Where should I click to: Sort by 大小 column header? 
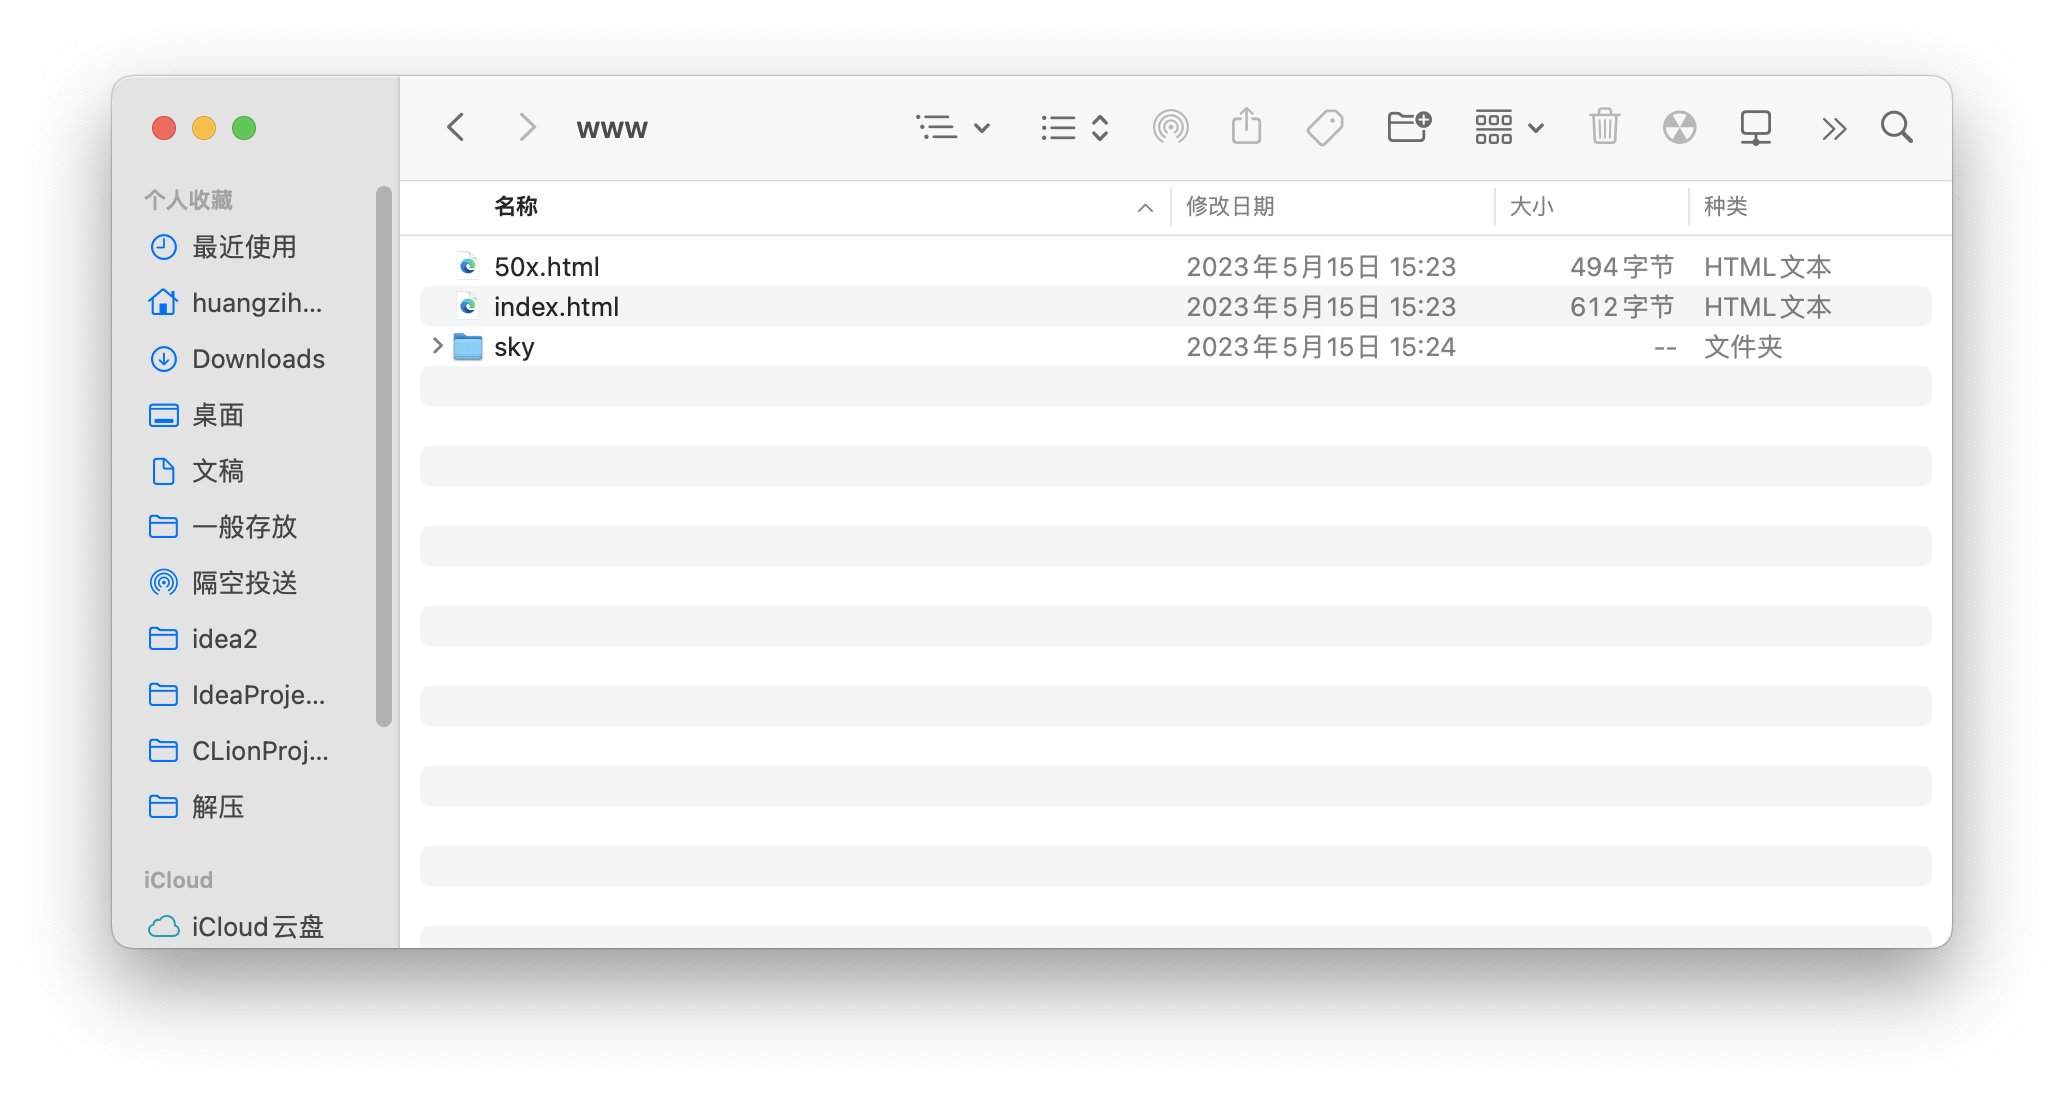click(1531, 207)
